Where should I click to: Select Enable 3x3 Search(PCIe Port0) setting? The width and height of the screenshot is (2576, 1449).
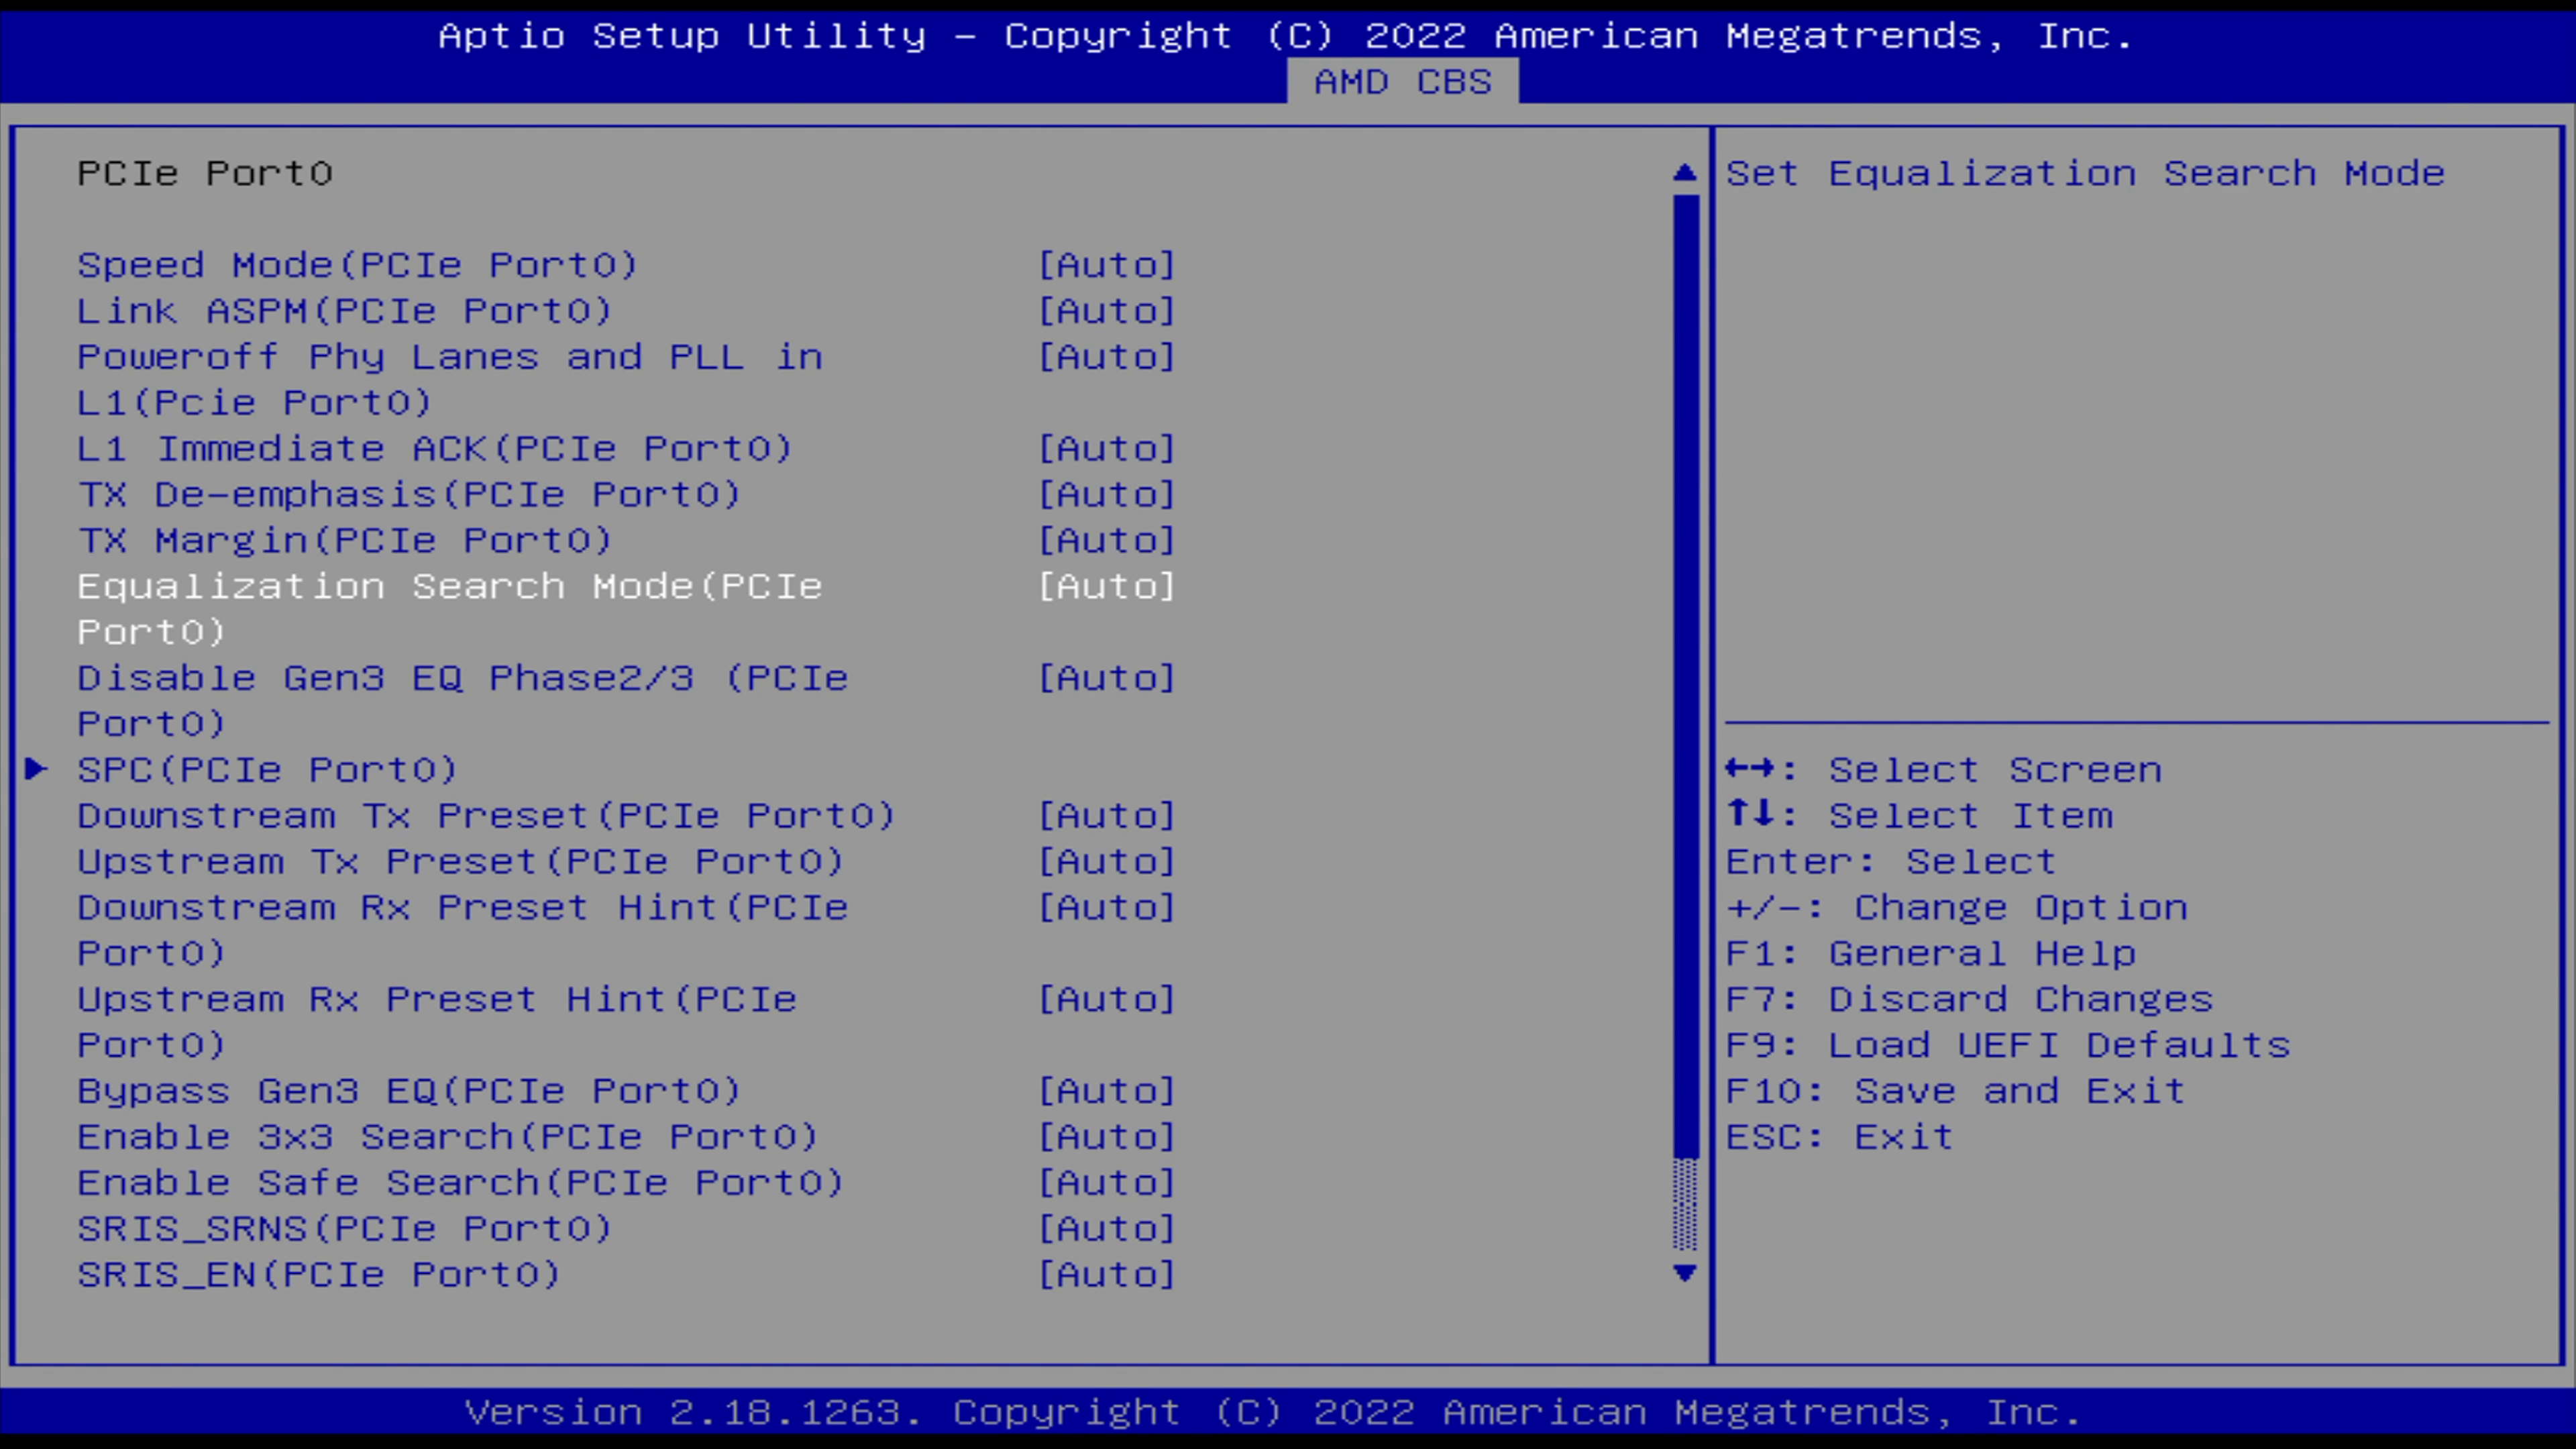point(448,1137)
